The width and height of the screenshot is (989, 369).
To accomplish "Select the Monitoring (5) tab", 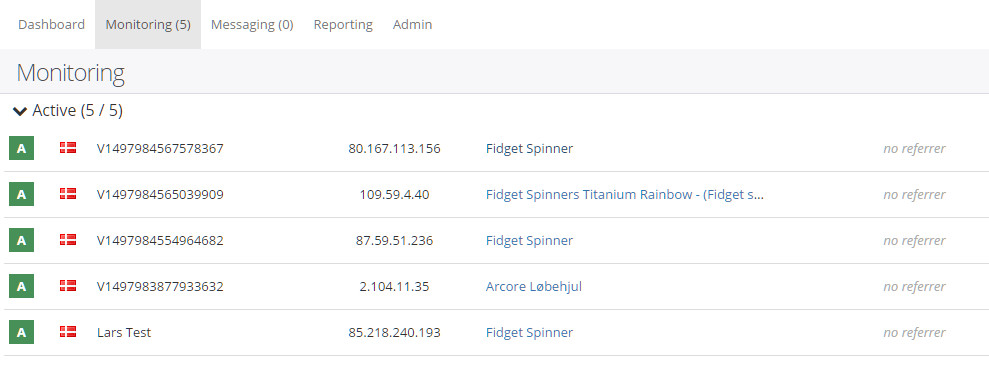I will 148,25.
